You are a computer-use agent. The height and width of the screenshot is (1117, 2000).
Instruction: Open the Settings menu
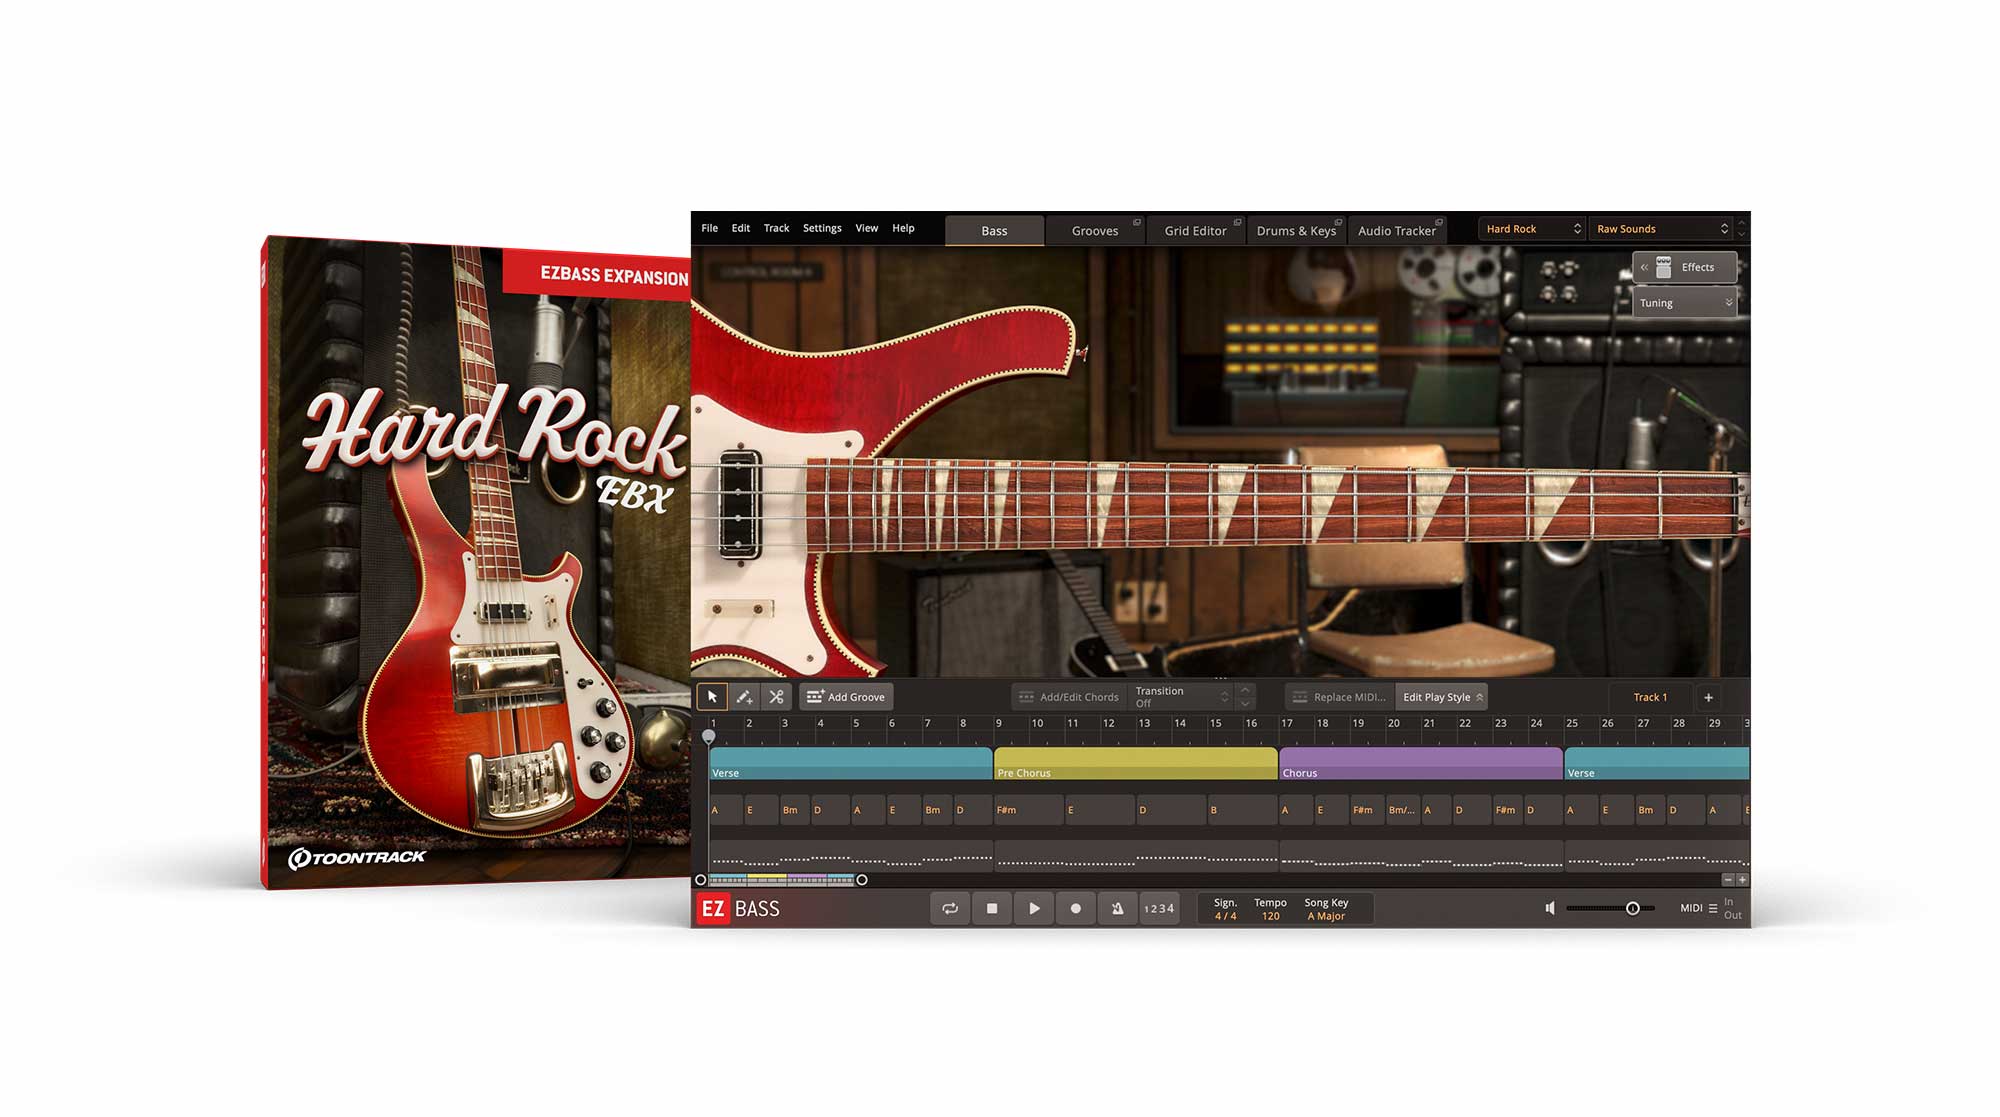pyautogui.click(x=822, y=228)
